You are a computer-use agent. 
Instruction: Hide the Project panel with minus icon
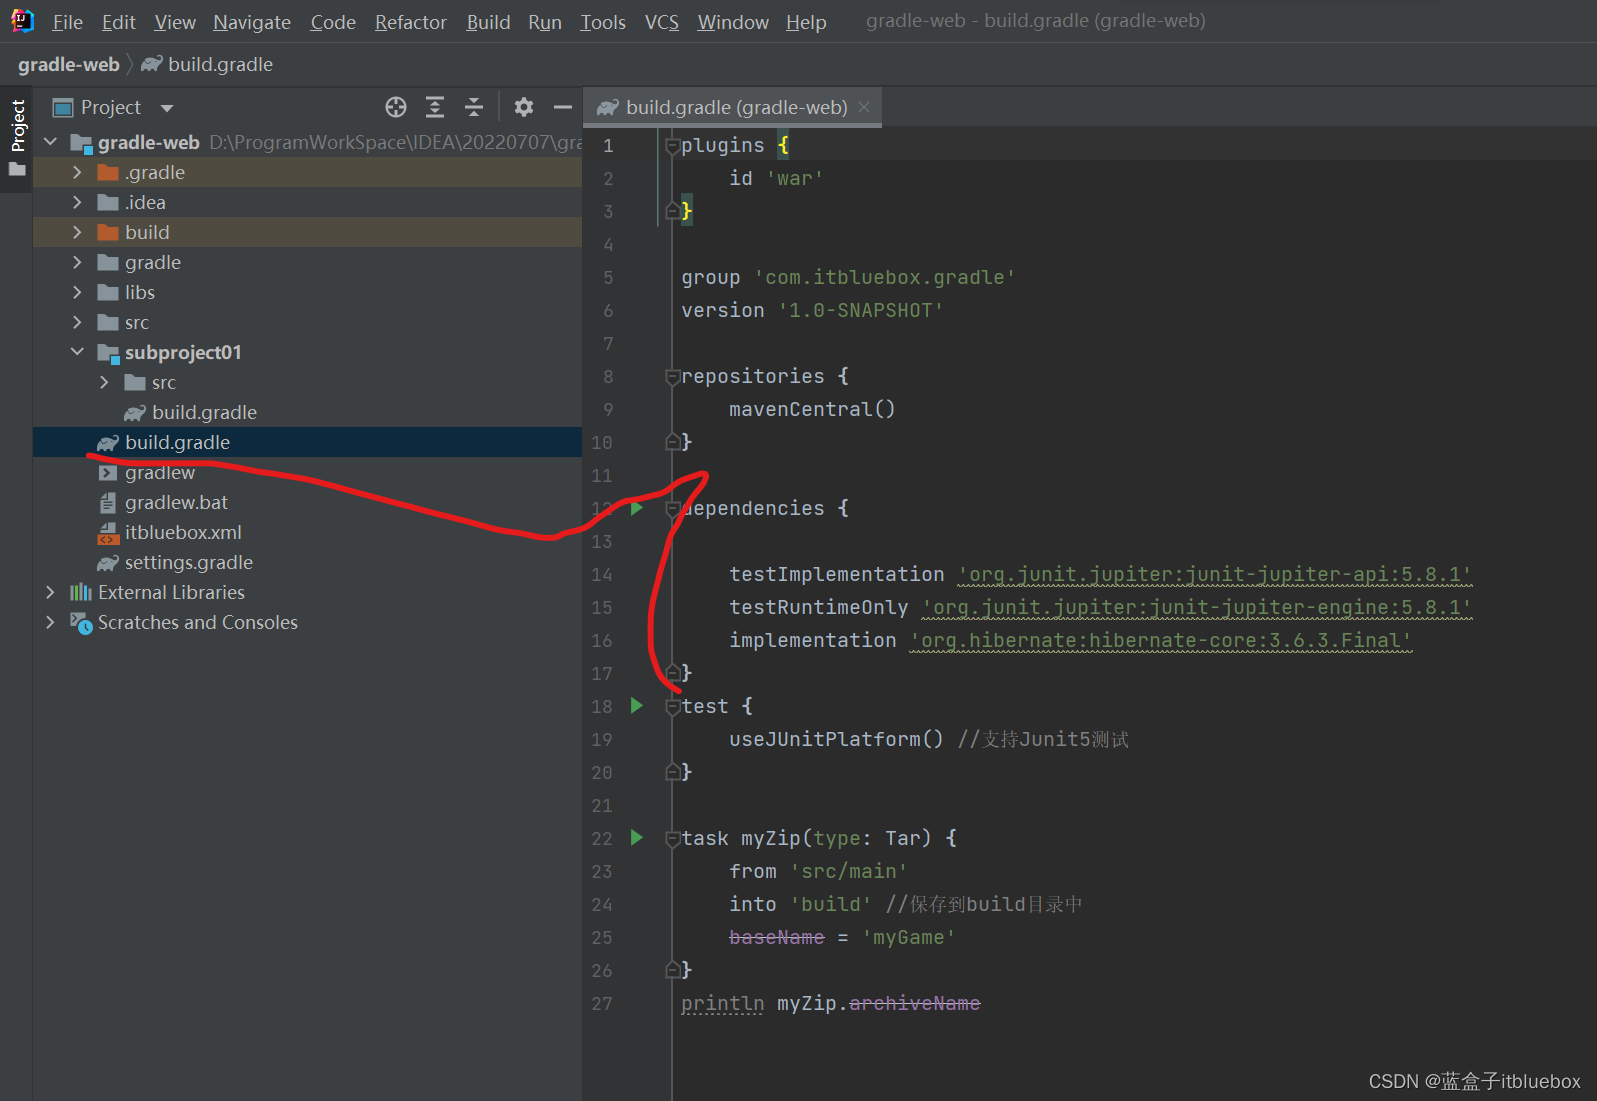coord(563,107)
